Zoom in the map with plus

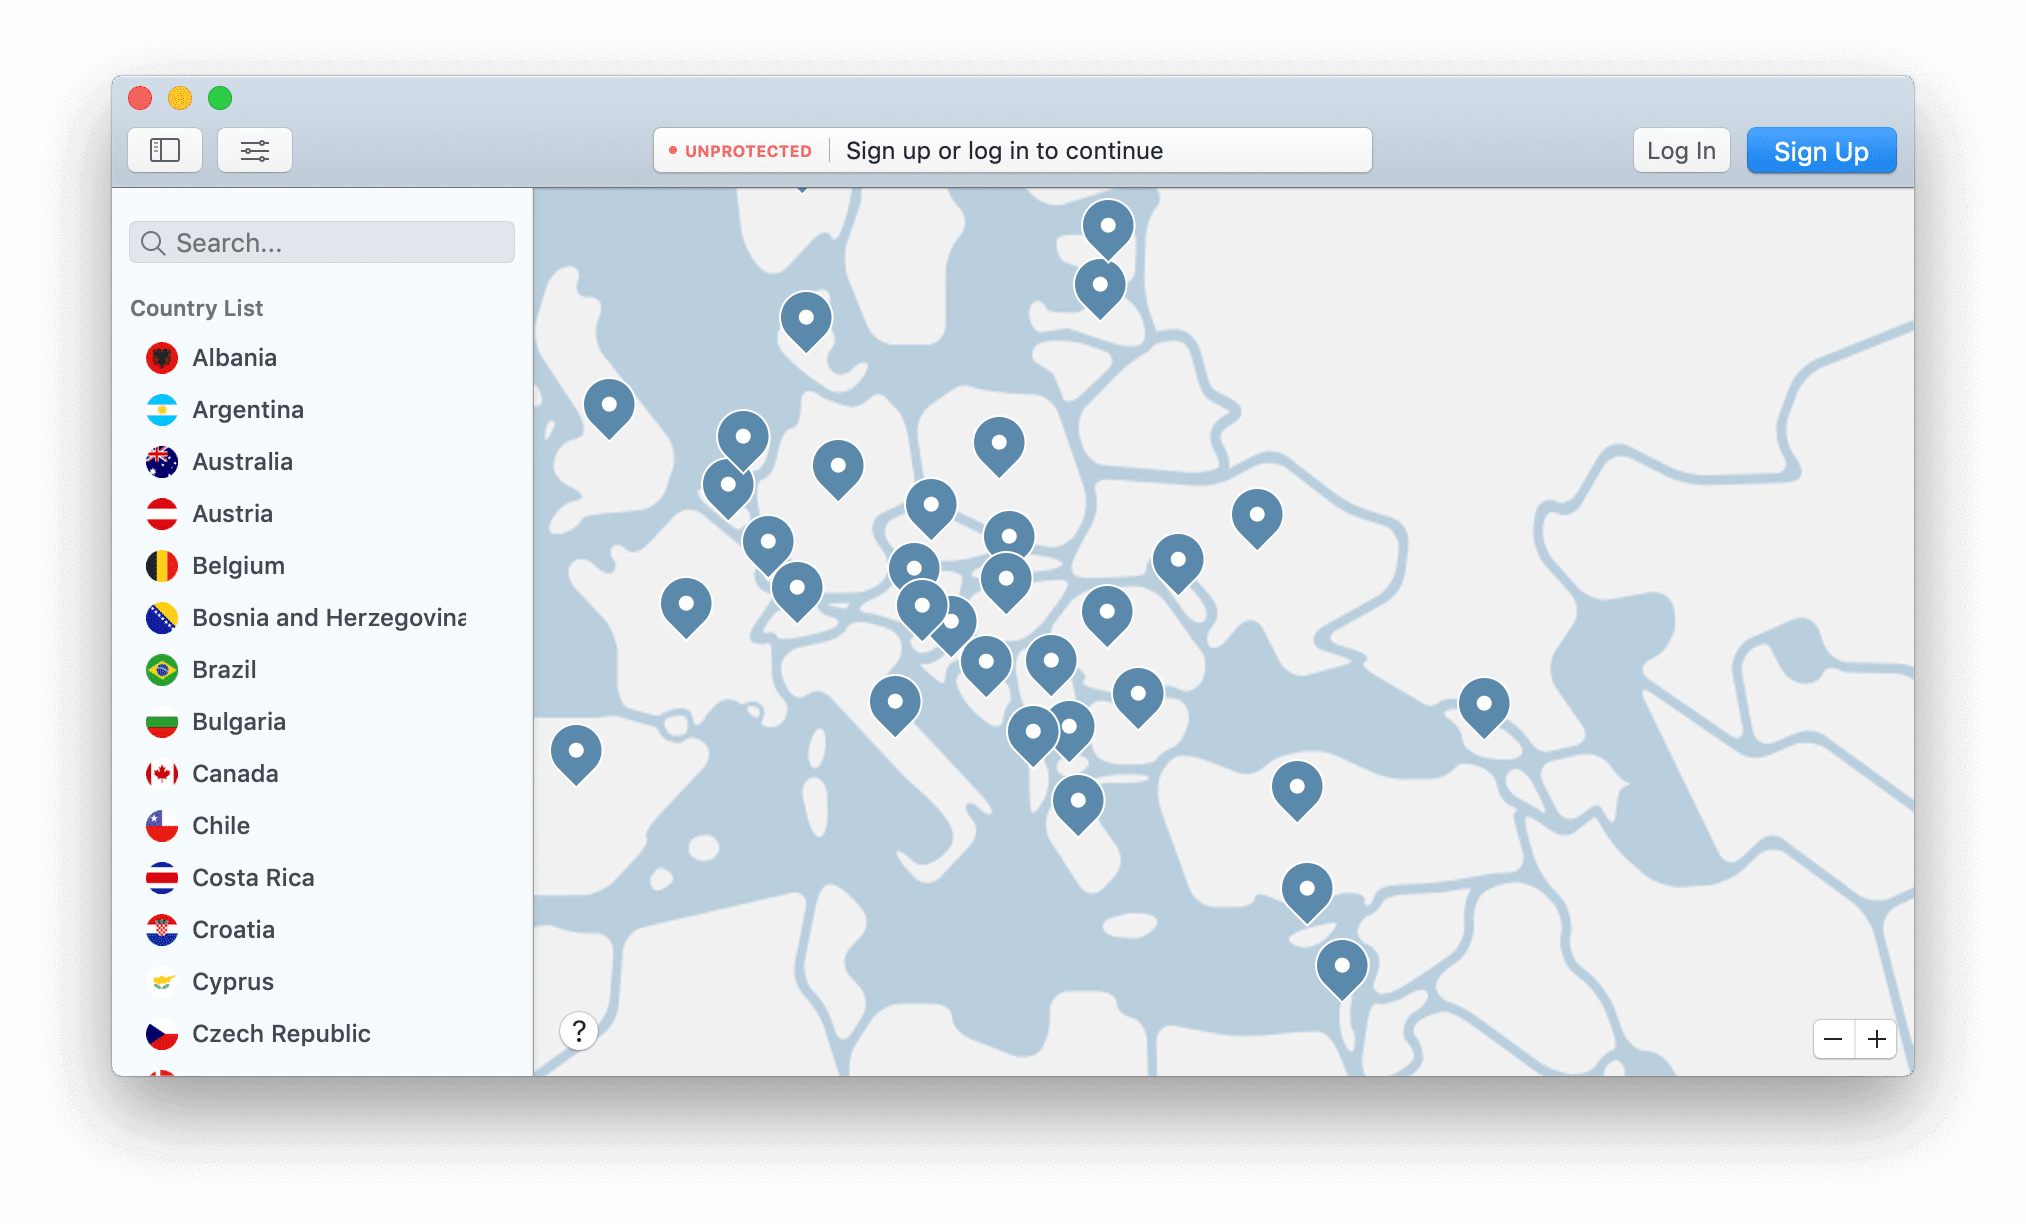coord(1877,1039)
